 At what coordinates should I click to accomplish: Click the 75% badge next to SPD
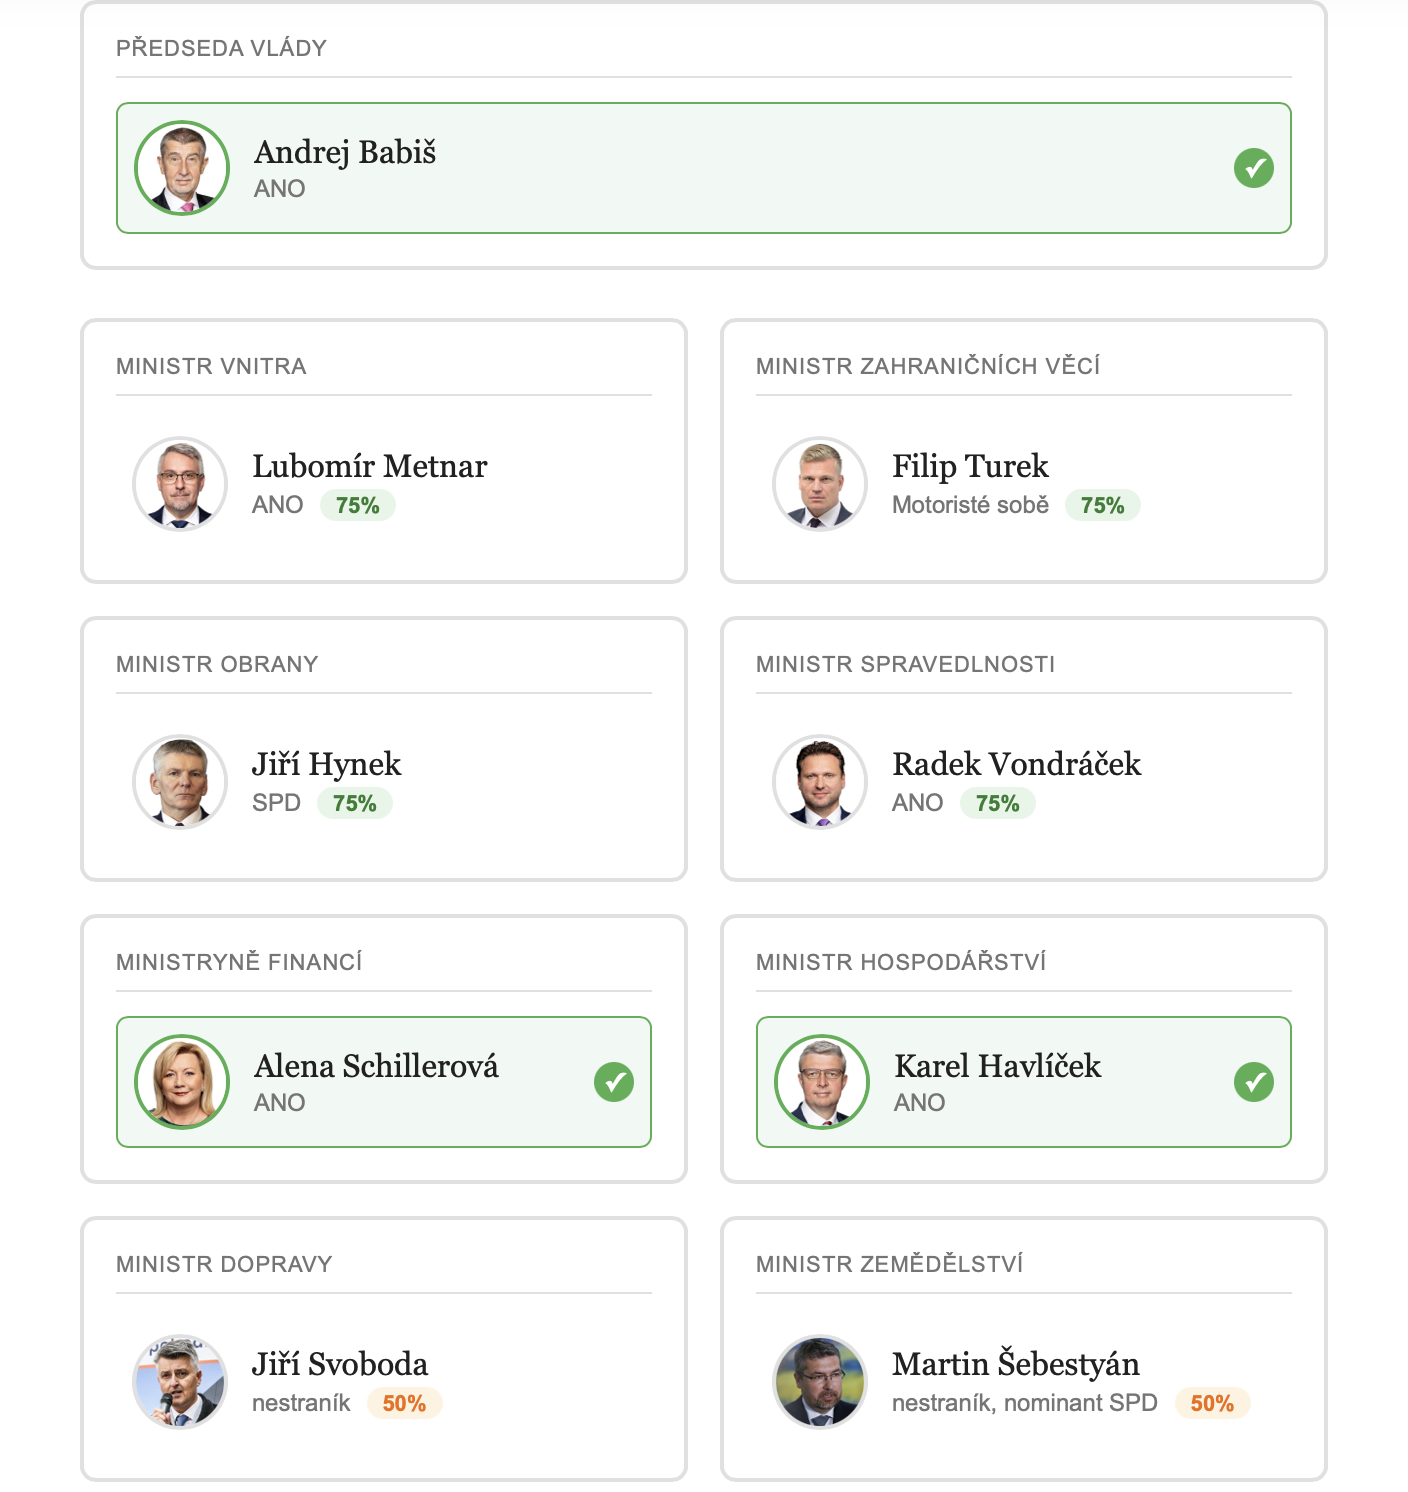click(355, 803)
